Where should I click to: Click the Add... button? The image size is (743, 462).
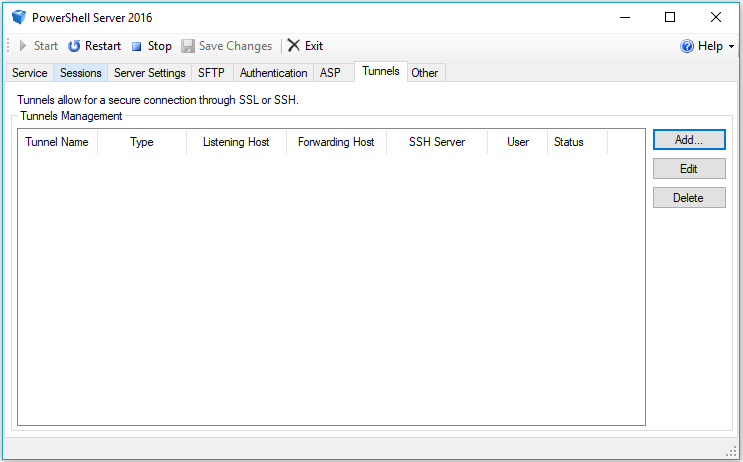[689, 140]
